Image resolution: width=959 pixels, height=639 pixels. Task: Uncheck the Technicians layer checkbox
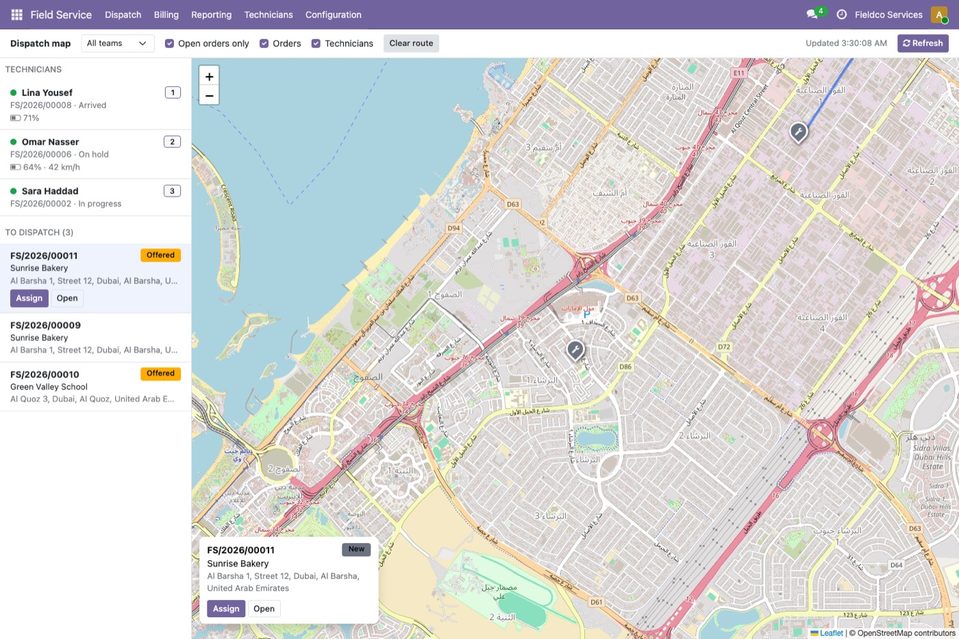coord(316,43)
